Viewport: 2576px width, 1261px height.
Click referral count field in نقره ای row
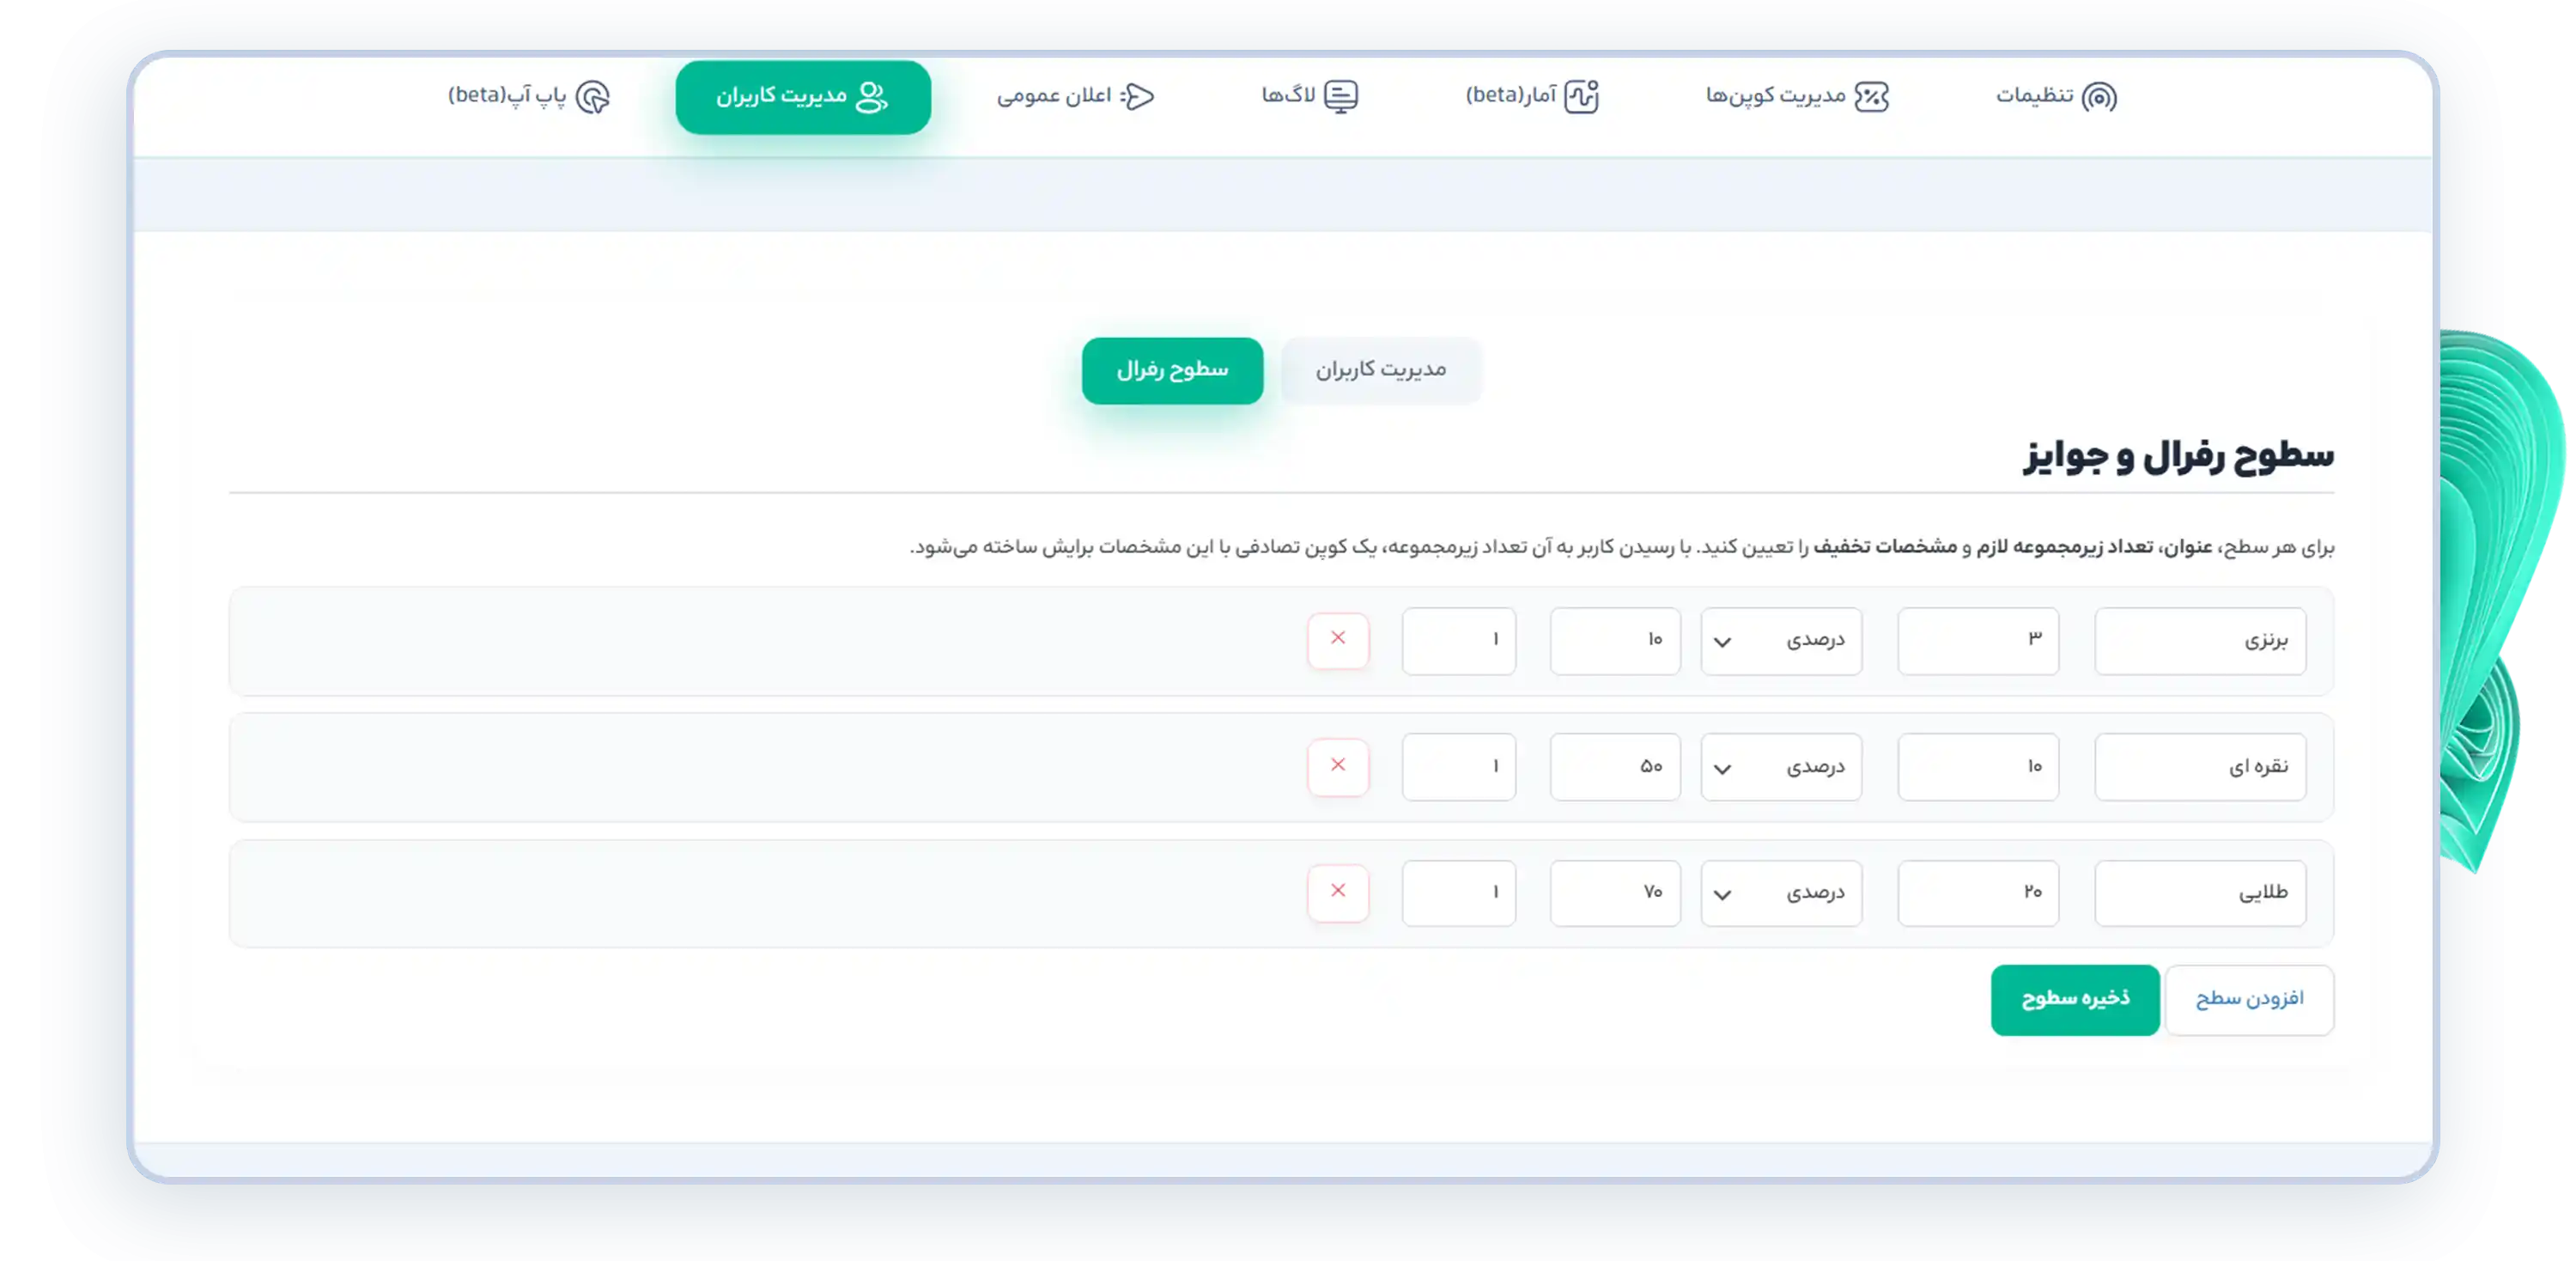point(1978,767)
